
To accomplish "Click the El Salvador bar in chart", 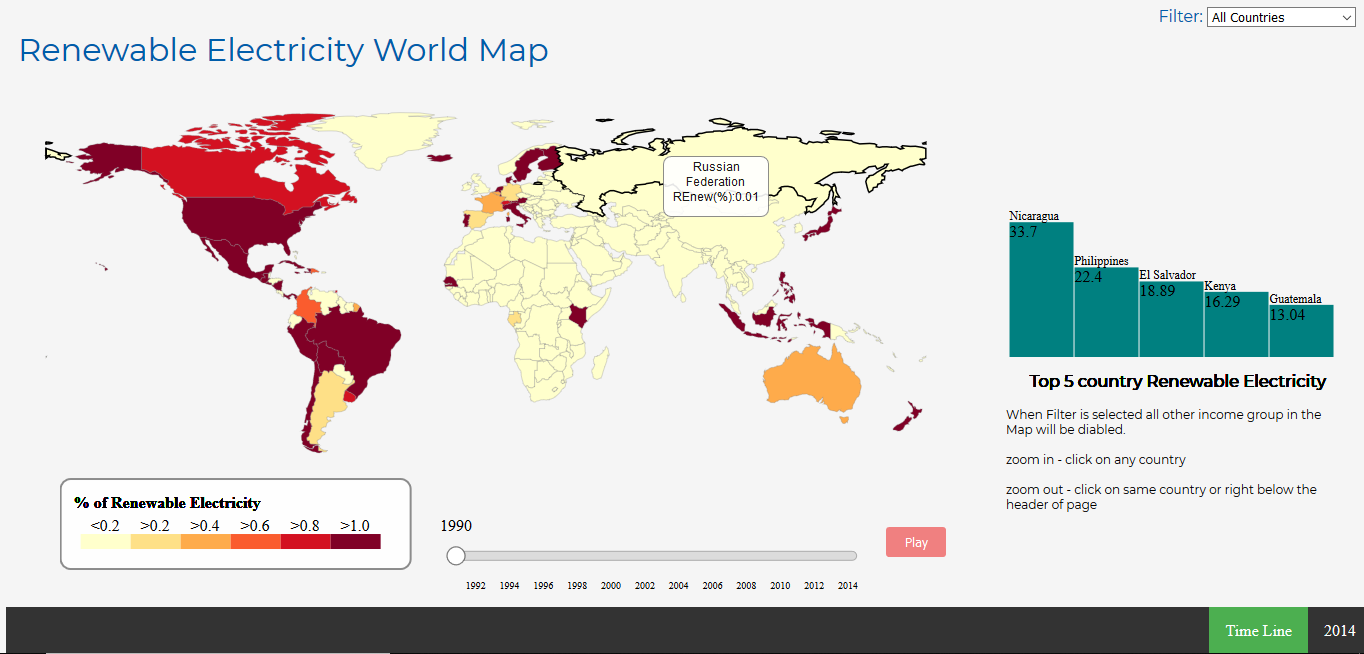I will [x=1171, y=319].
